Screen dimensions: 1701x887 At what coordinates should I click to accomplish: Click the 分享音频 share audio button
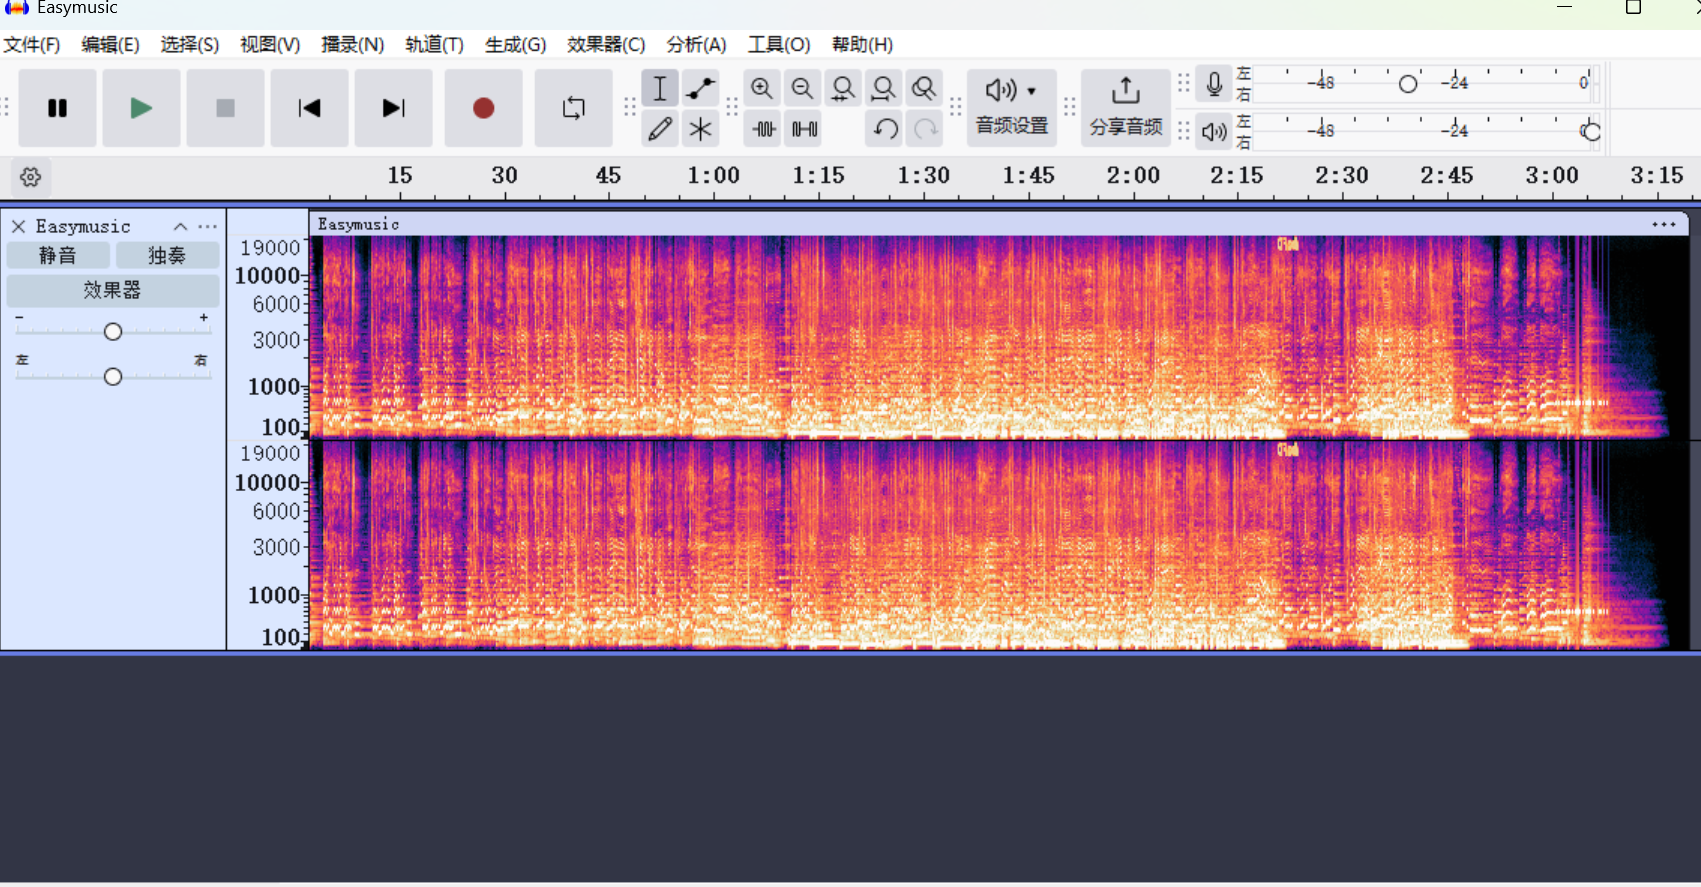1126,108
